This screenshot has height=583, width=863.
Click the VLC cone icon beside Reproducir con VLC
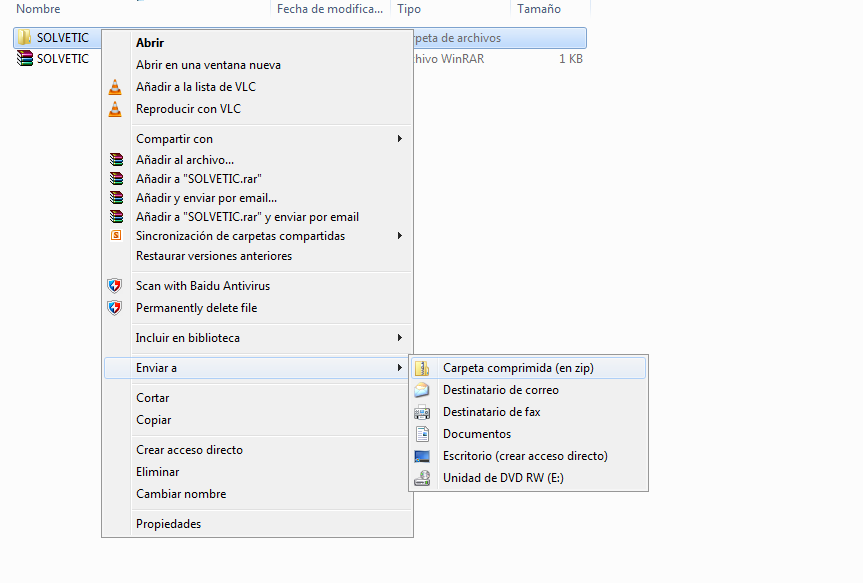[115, 109]
